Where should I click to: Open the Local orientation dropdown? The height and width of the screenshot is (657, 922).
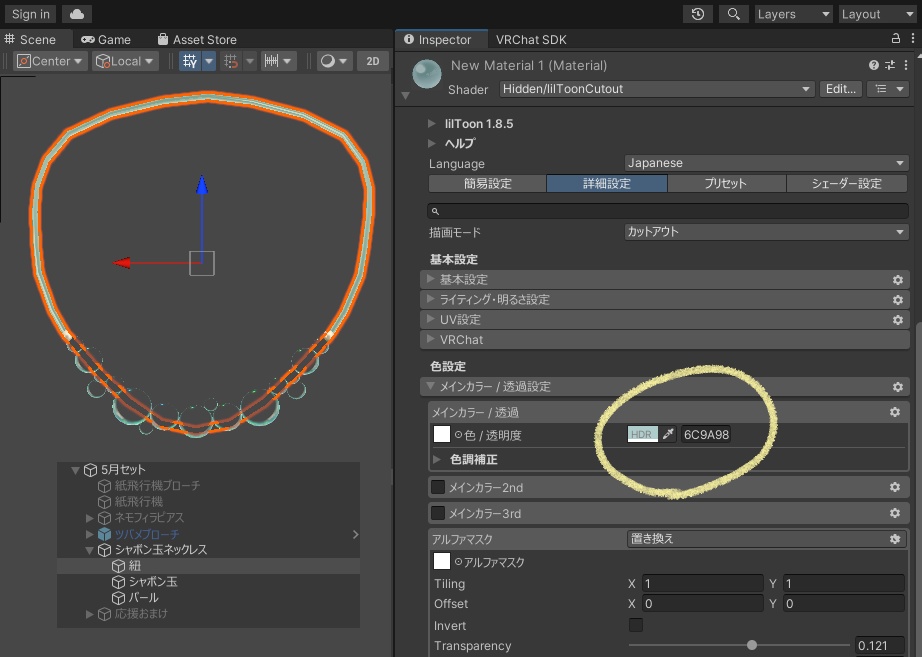125,61
